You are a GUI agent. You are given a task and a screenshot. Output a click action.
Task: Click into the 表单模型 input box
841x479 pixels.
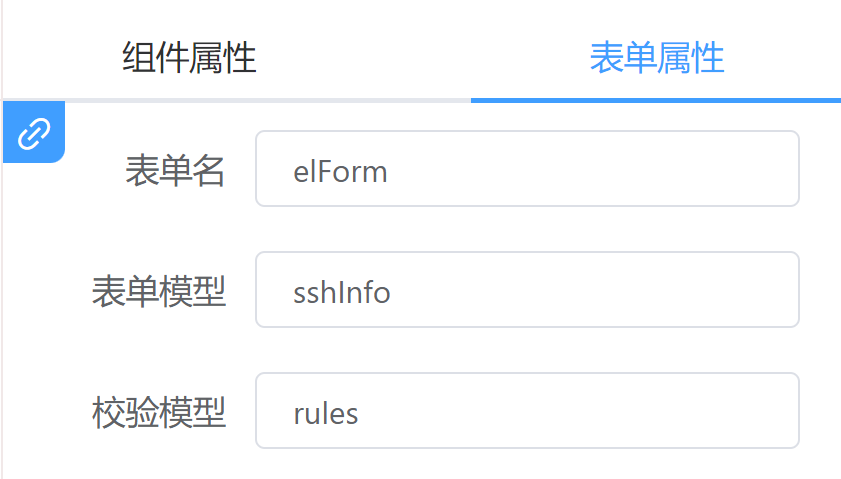click(527, 290)
